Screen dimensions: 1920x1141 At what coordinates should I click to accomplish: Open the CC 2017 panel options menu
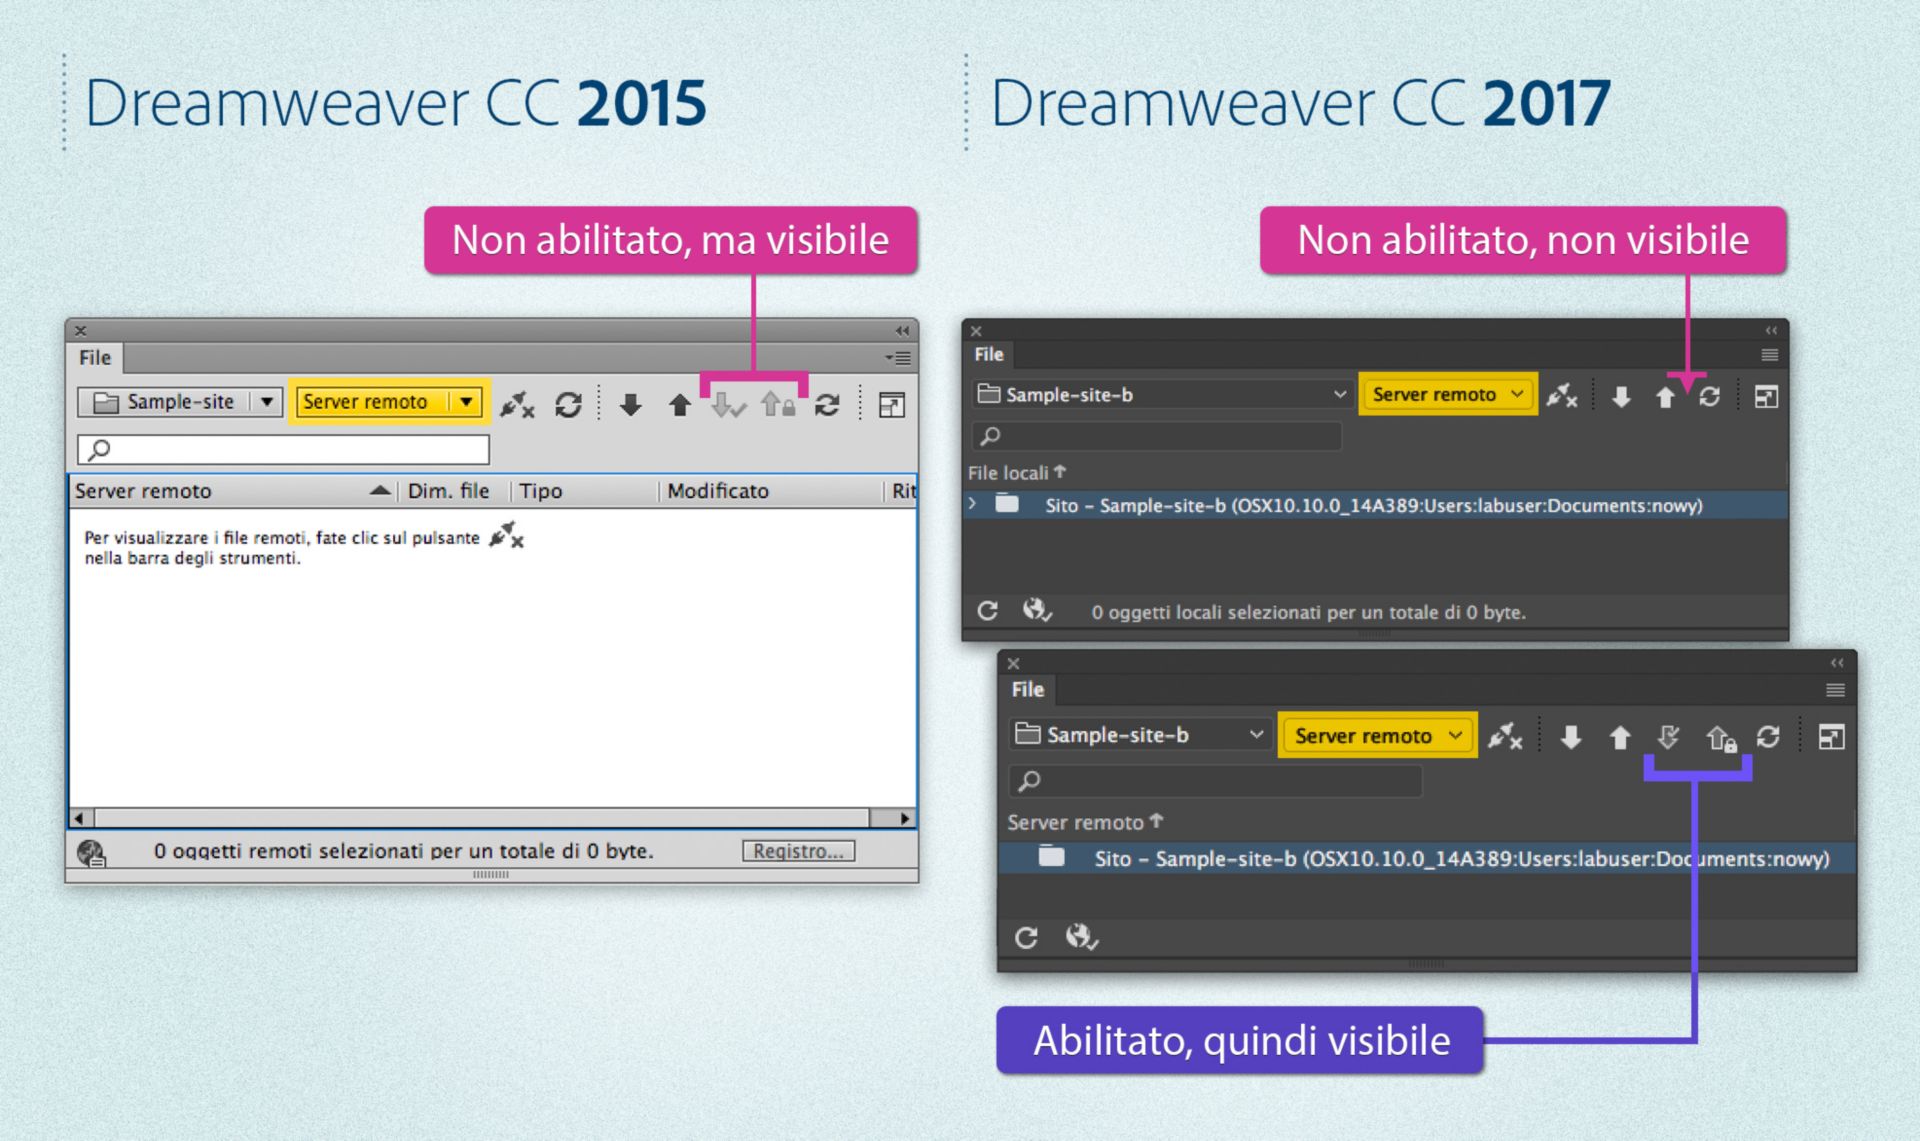[x=1769, y=355]
